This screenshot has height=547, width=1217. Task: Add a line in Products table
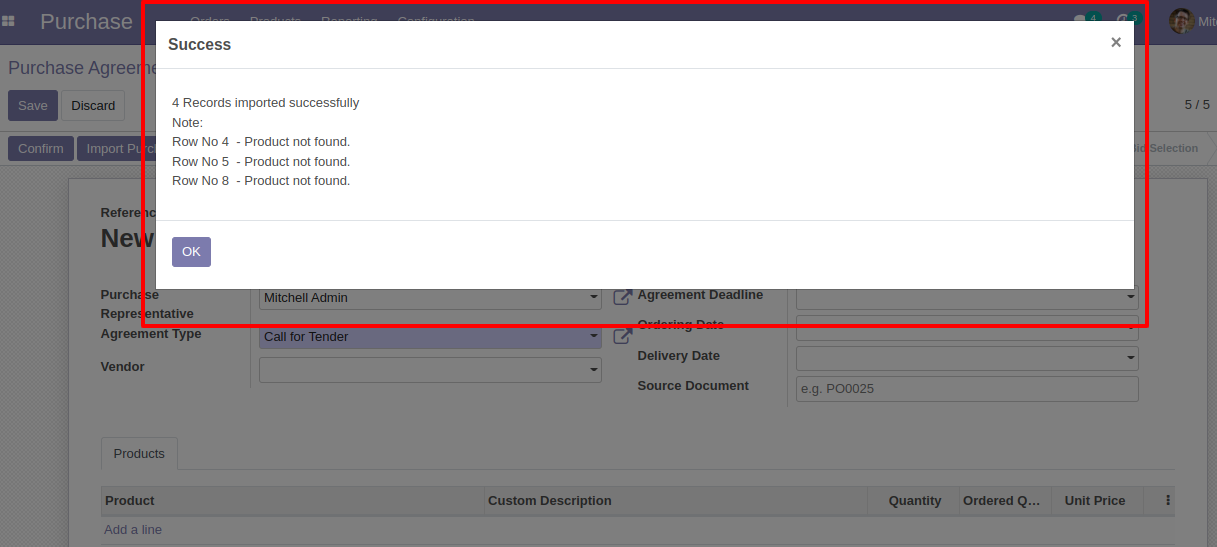[x=133, y=530]
